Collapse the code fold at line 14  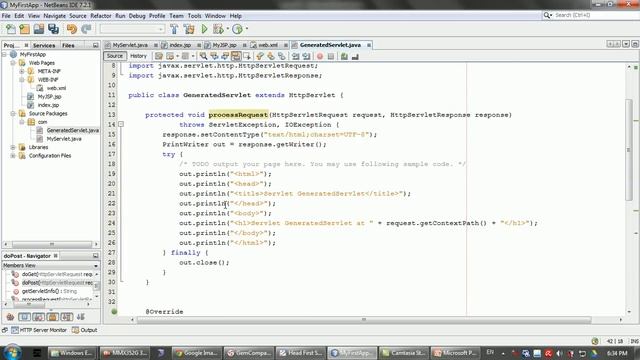pyautogui.click(x=121, y=124)
